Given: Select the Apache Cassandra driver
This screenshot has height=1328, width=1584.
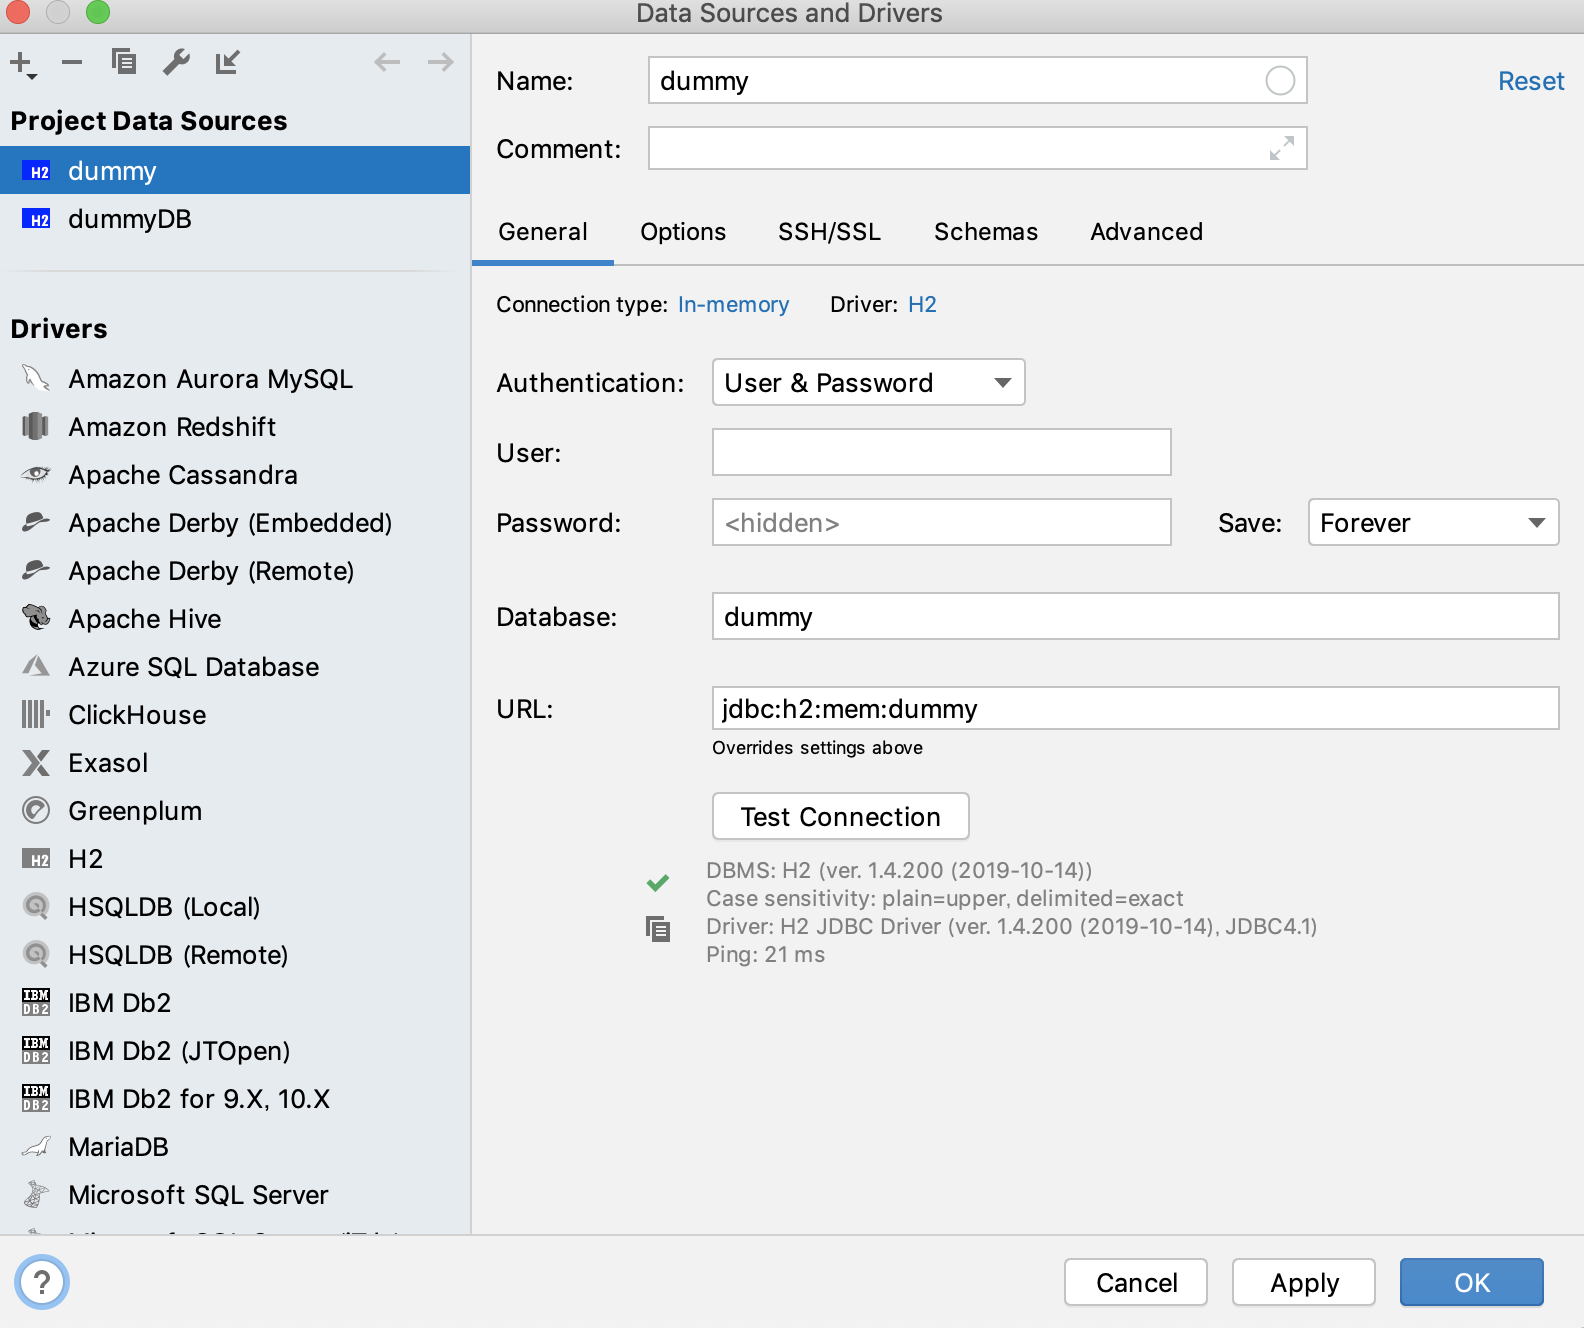Looking at the screenshot, I should click(x=182, y=475).
